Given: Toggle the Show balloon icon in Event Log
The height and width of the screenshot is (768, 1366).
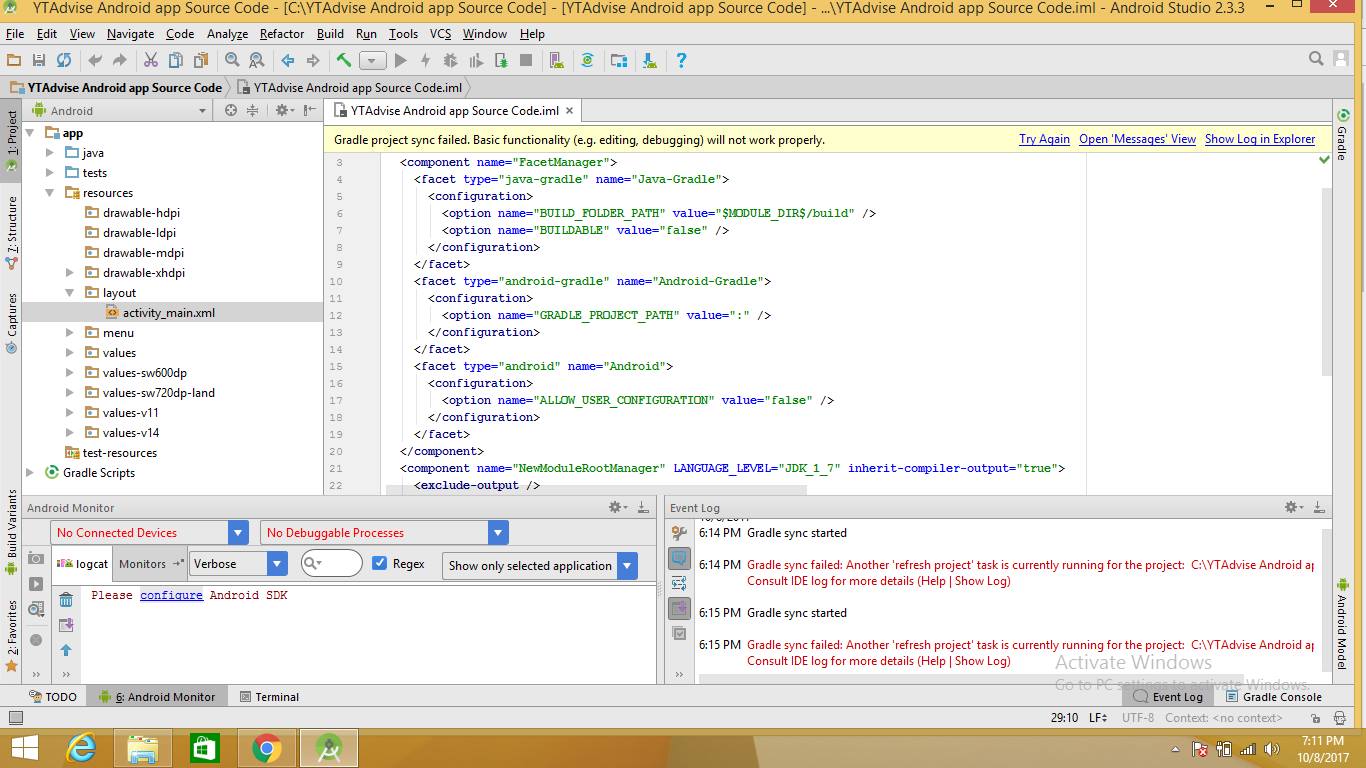Looking at the screenshot, I should click(679, 558).
